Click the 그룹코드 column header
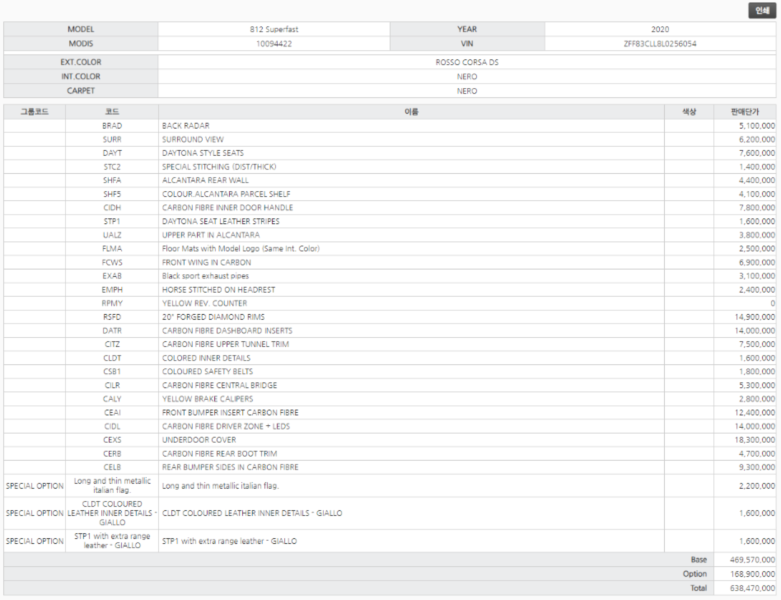 (x=34, y=112)
